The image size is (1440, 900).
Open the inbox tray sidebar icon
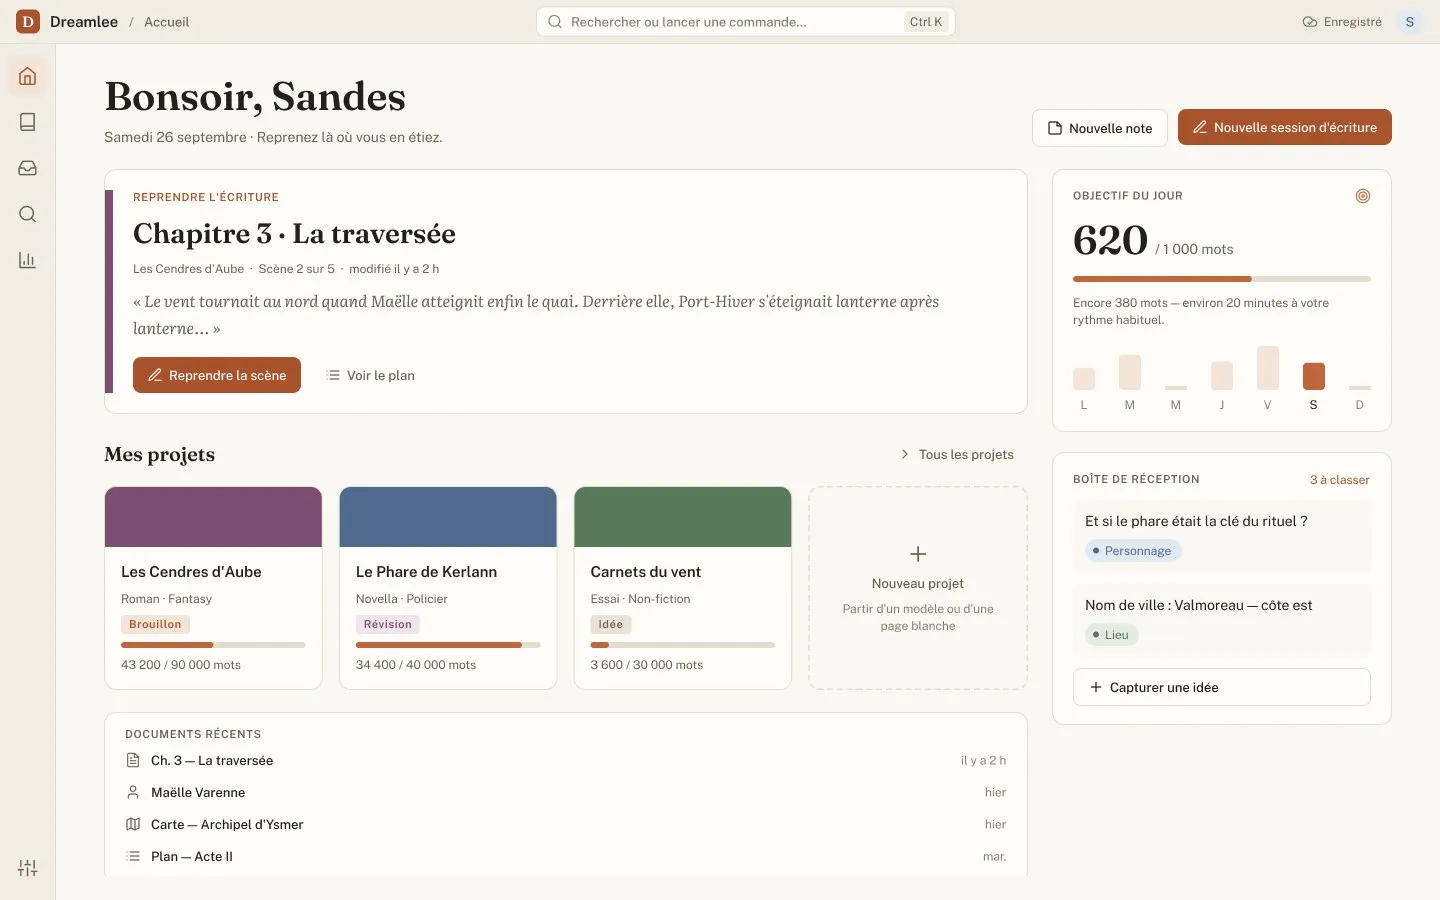pos(28,168)
